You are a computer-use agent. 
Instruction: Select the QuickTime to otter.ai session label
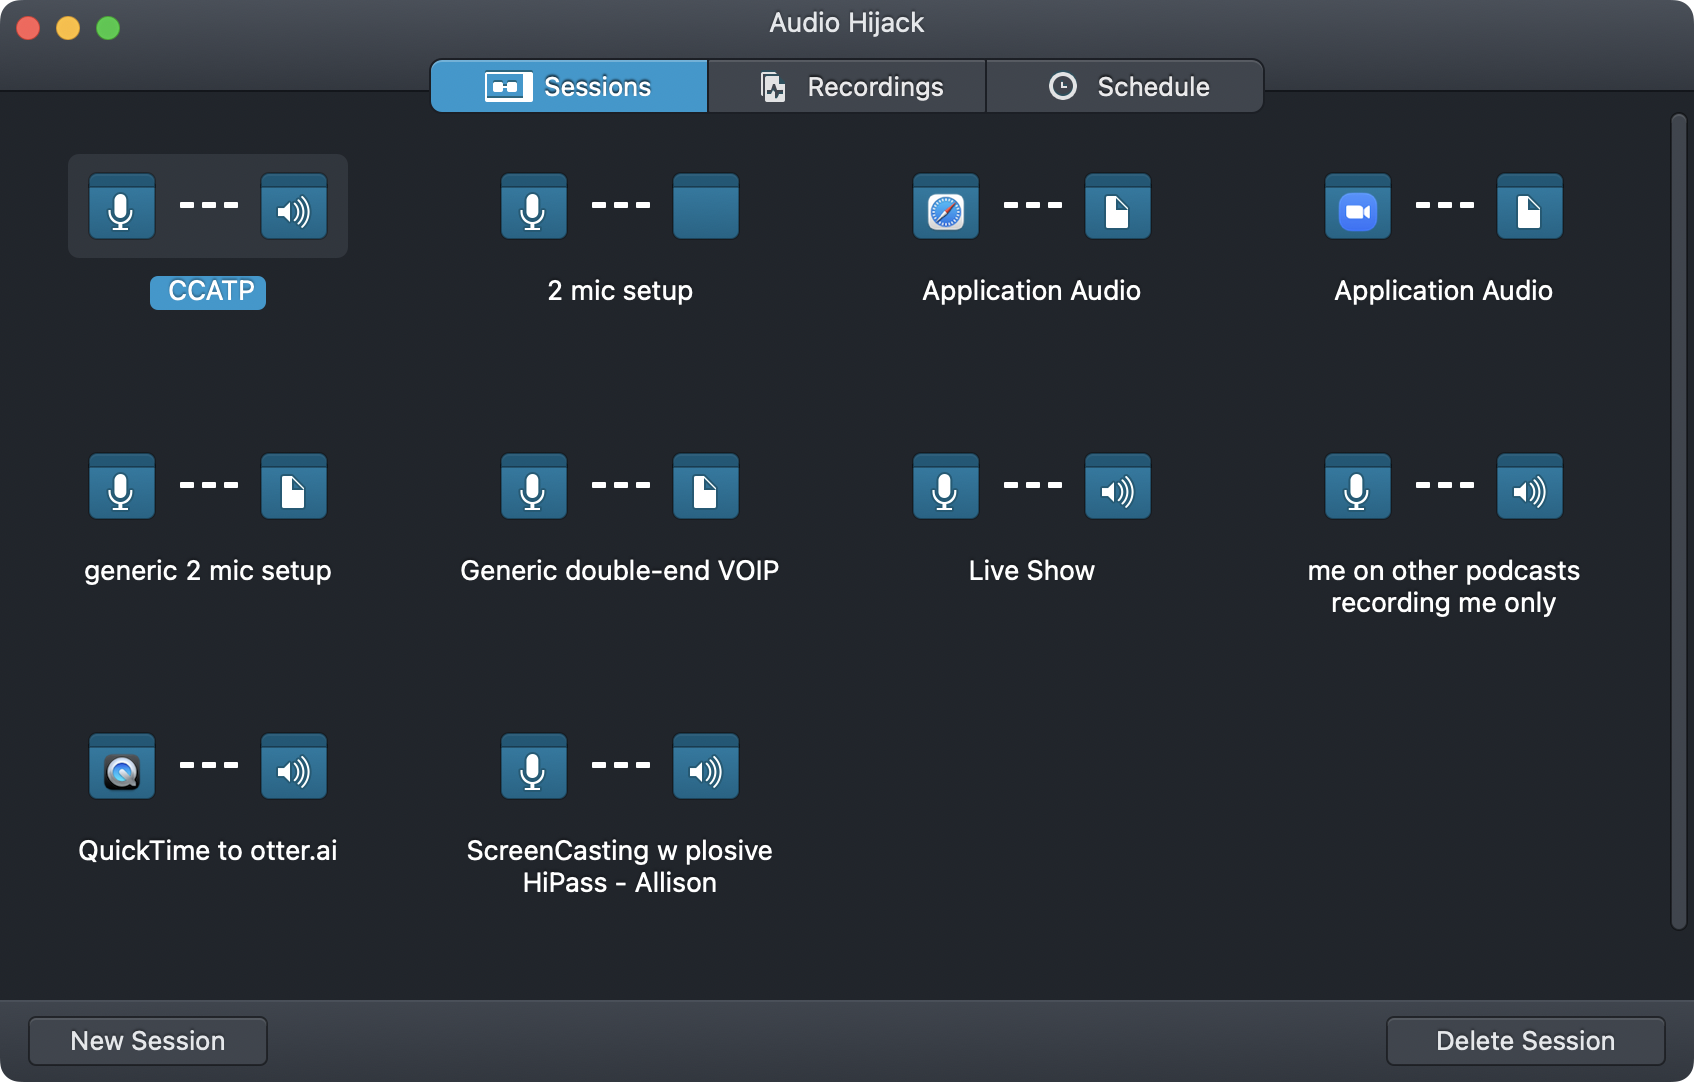(x=208, y=851)
